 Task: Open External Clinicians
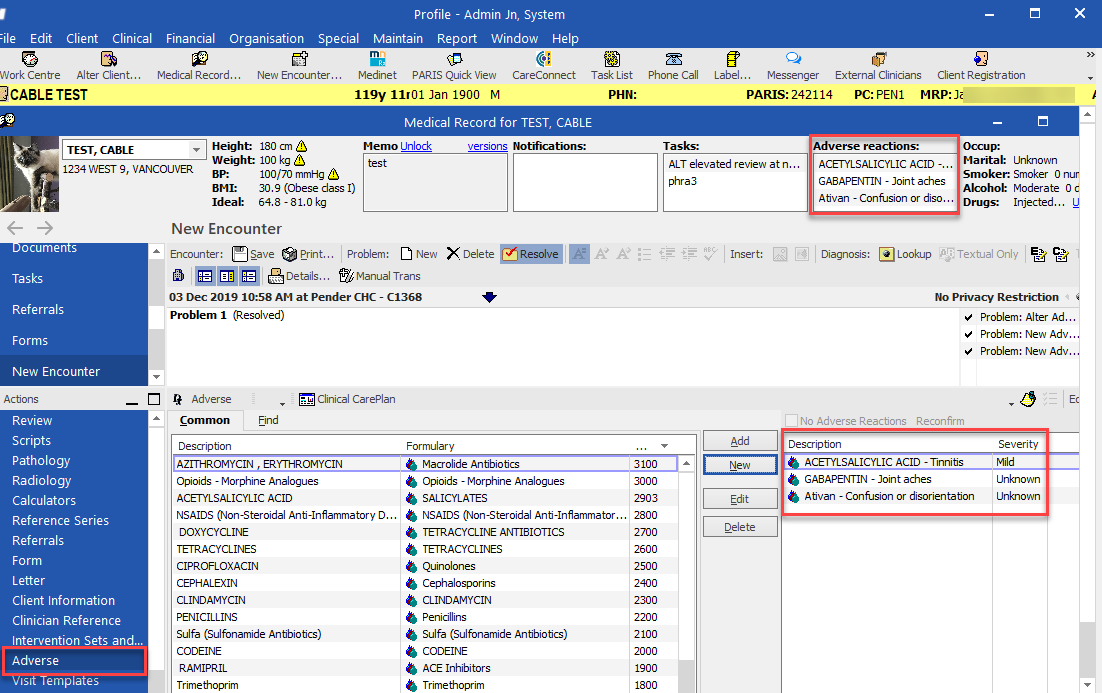[877, 66]
